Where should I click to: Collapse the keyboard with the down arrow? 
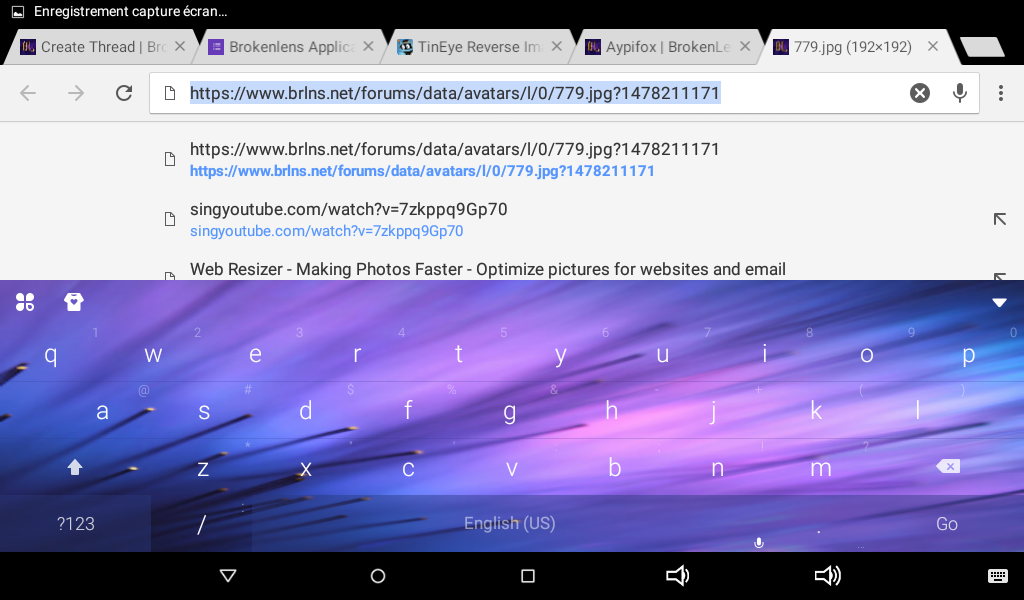click(999, 302)
